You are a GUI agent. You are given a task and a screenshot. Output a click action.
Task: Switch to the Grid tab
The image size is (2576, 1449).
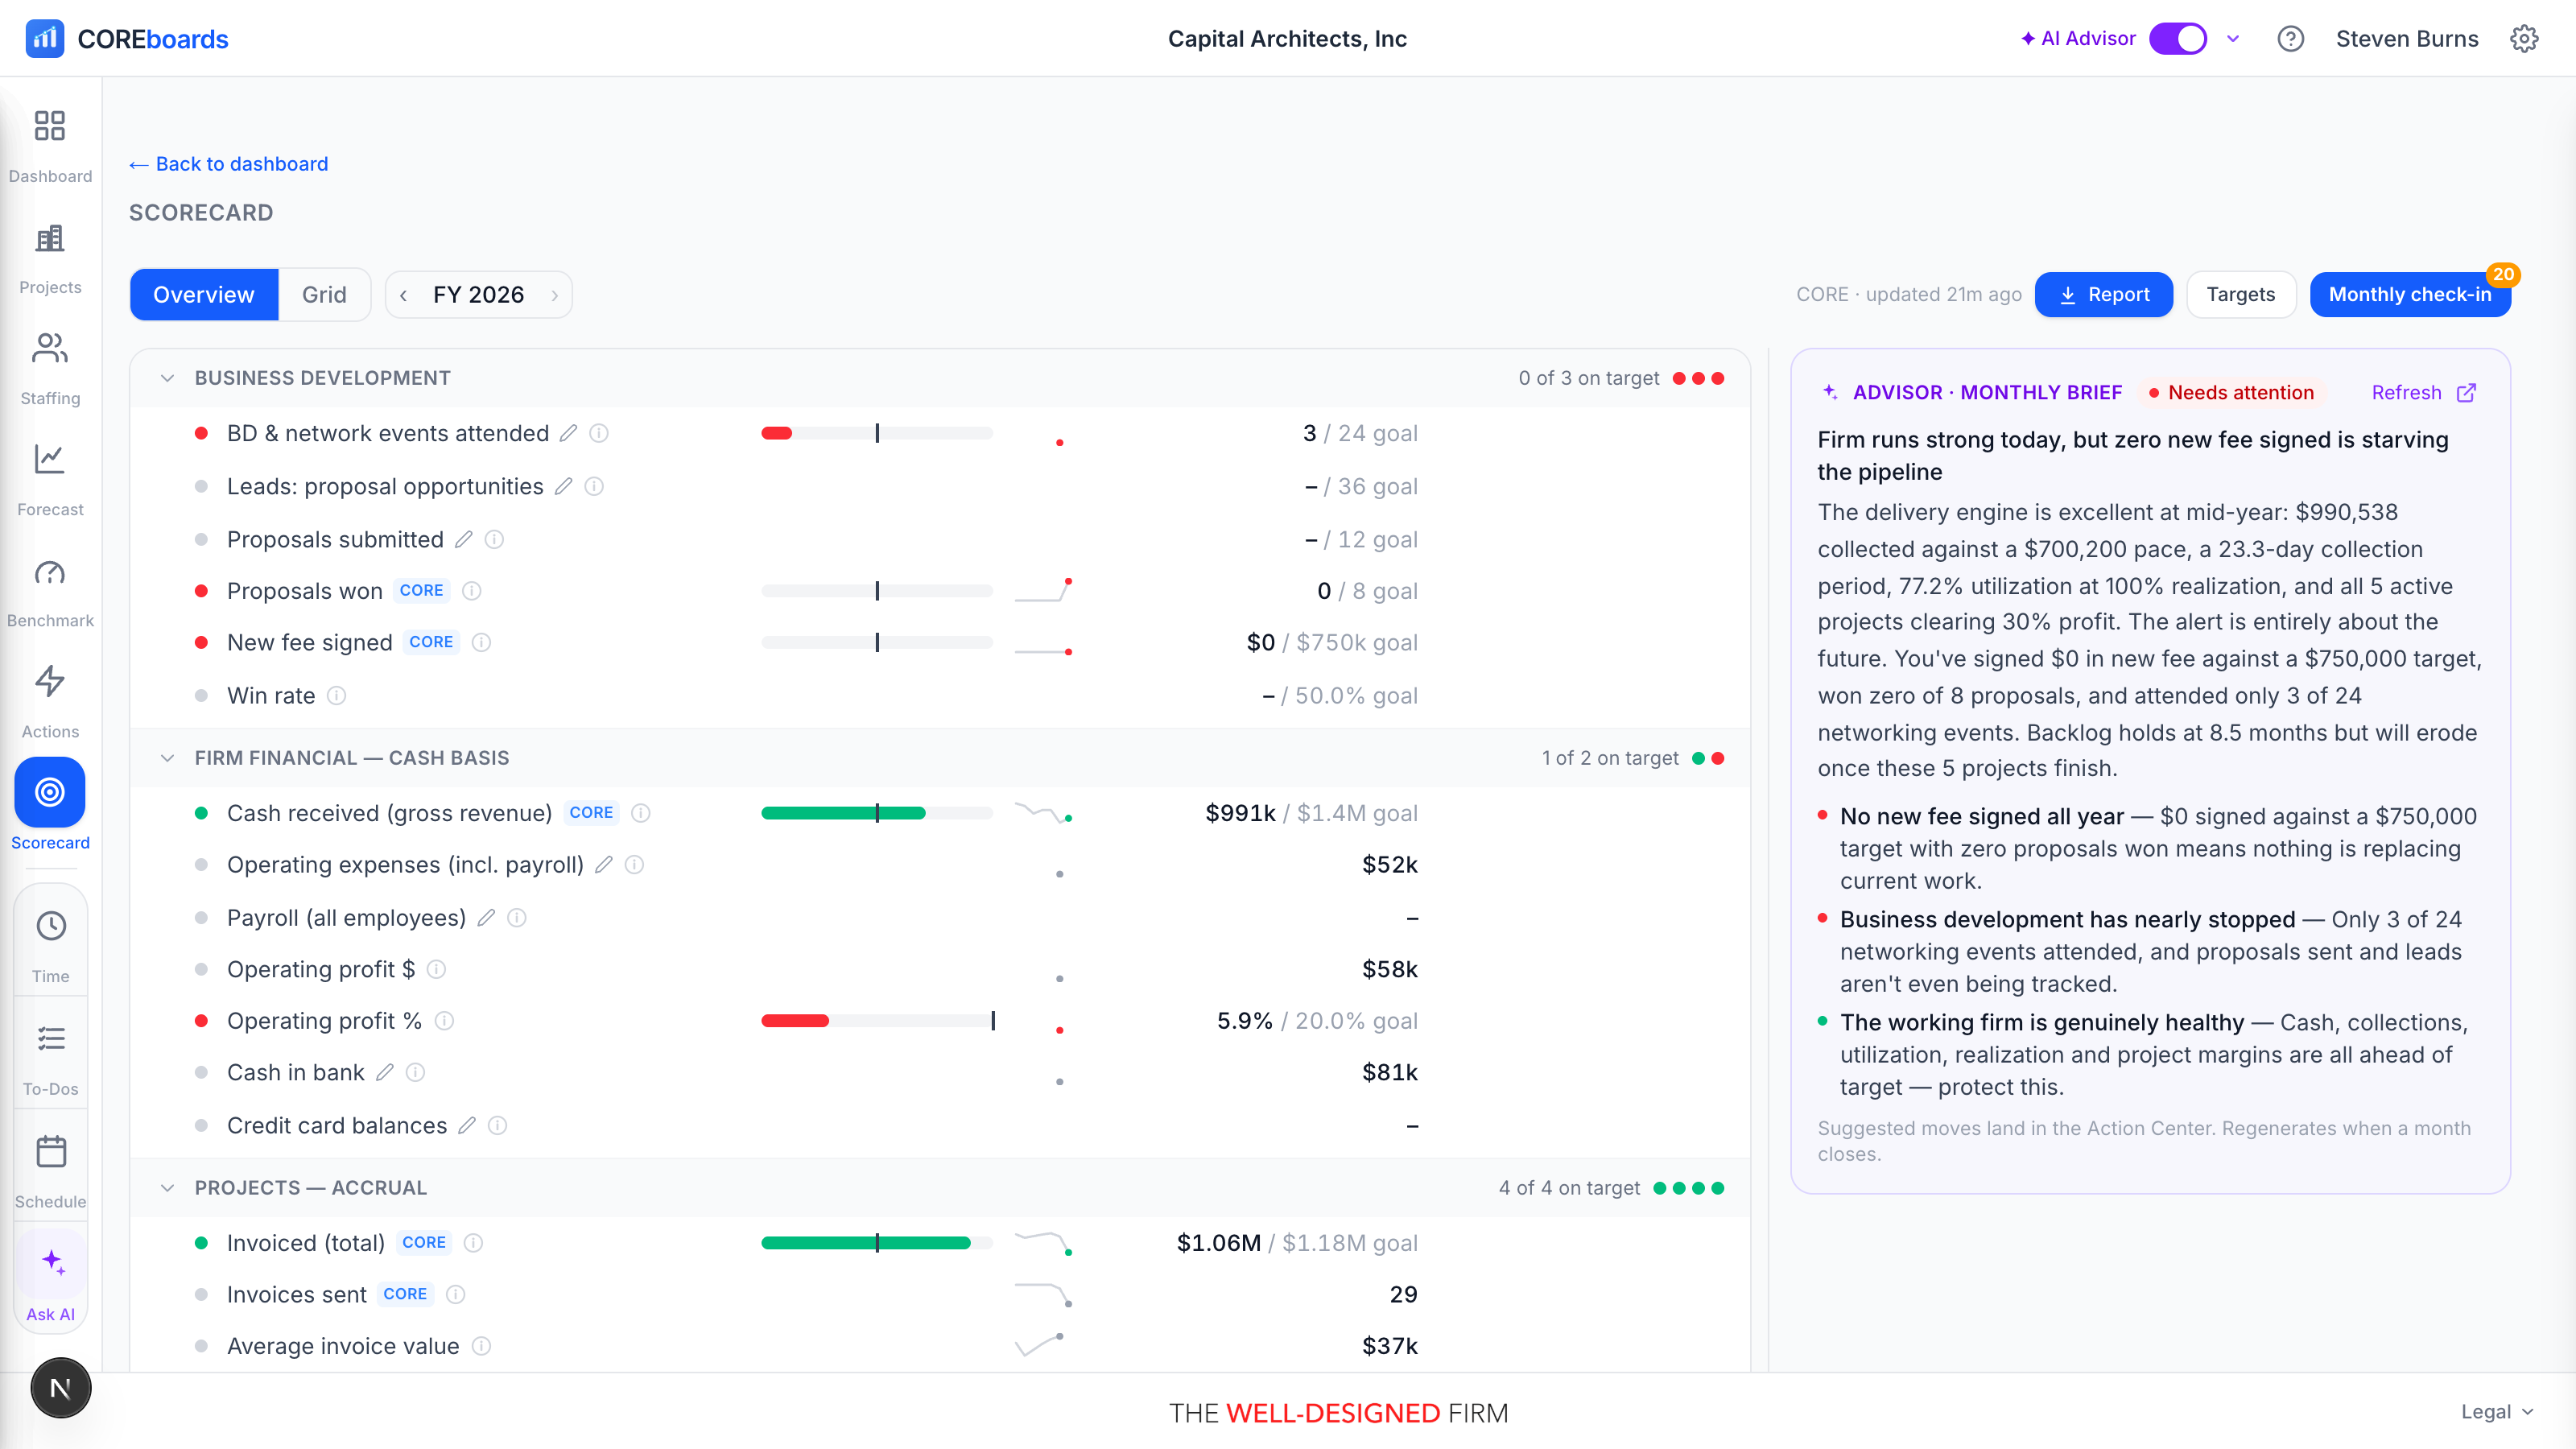pyautogui.click(x=324, y=295)
